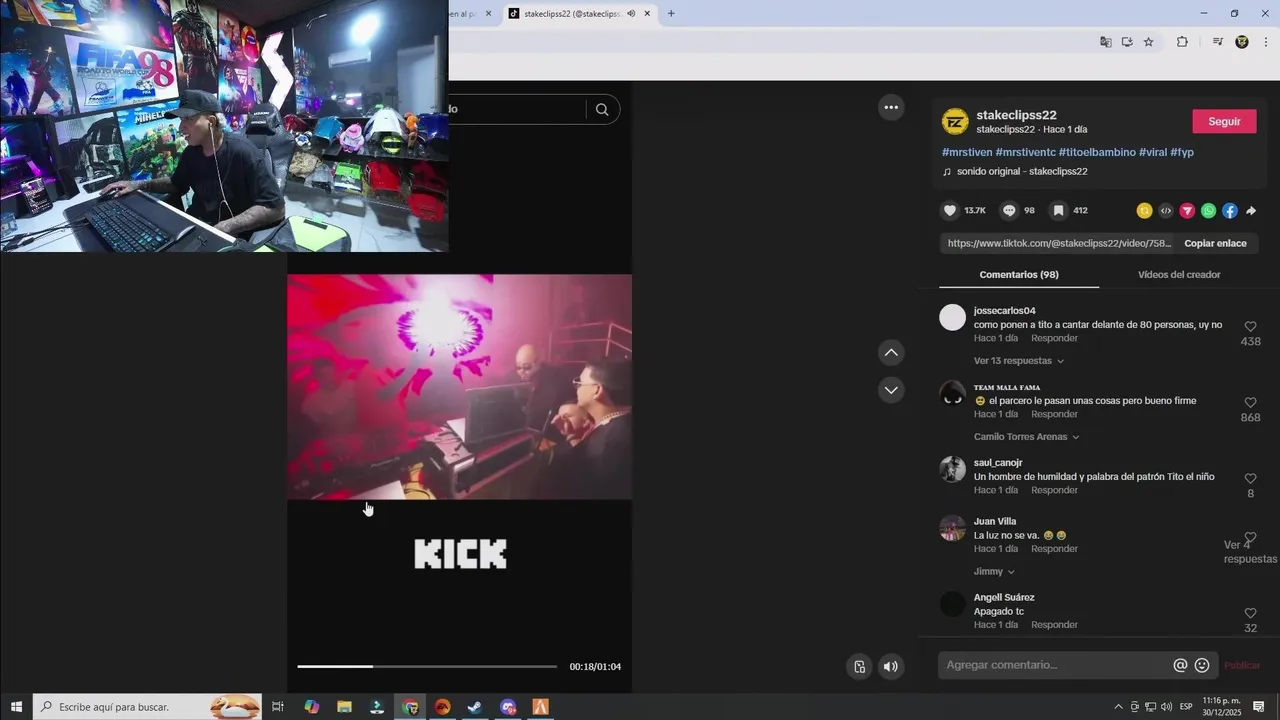Viewport: 1280px width, 720px height.
Task: Mute the tab using its audio icon
Action: pos(631,13)
